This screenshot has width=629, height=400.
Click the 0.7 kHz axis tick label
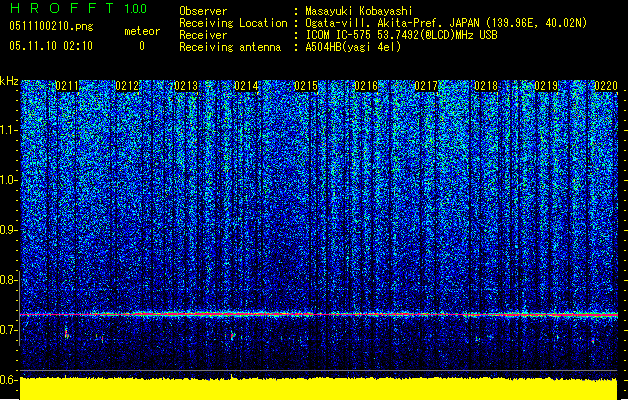pos(8,330)
